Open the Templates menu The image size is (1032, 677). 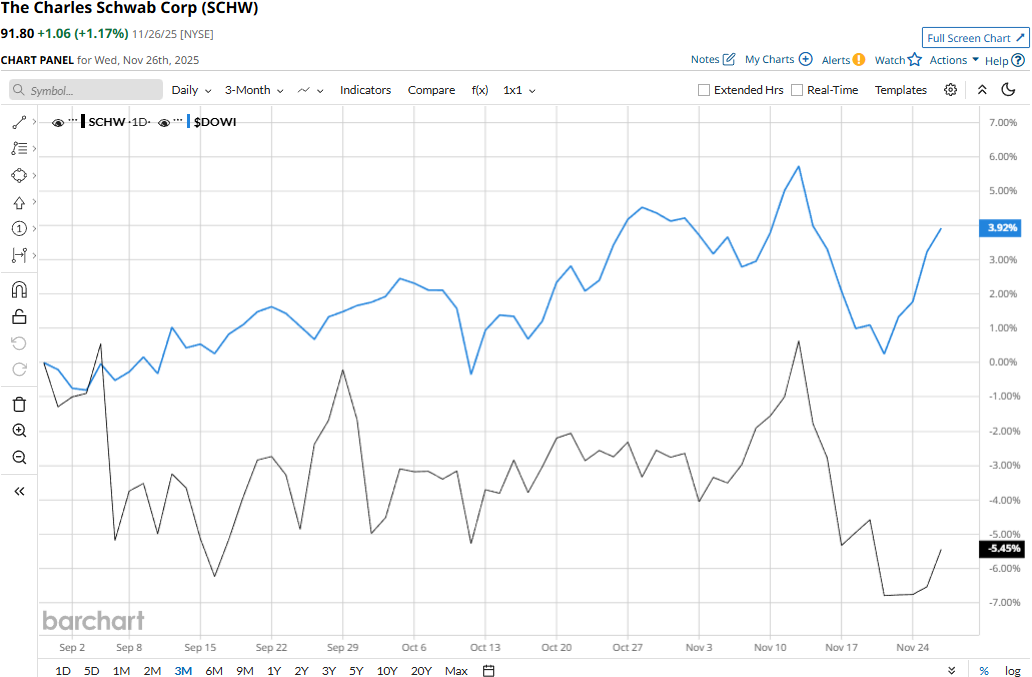[900, 90]
